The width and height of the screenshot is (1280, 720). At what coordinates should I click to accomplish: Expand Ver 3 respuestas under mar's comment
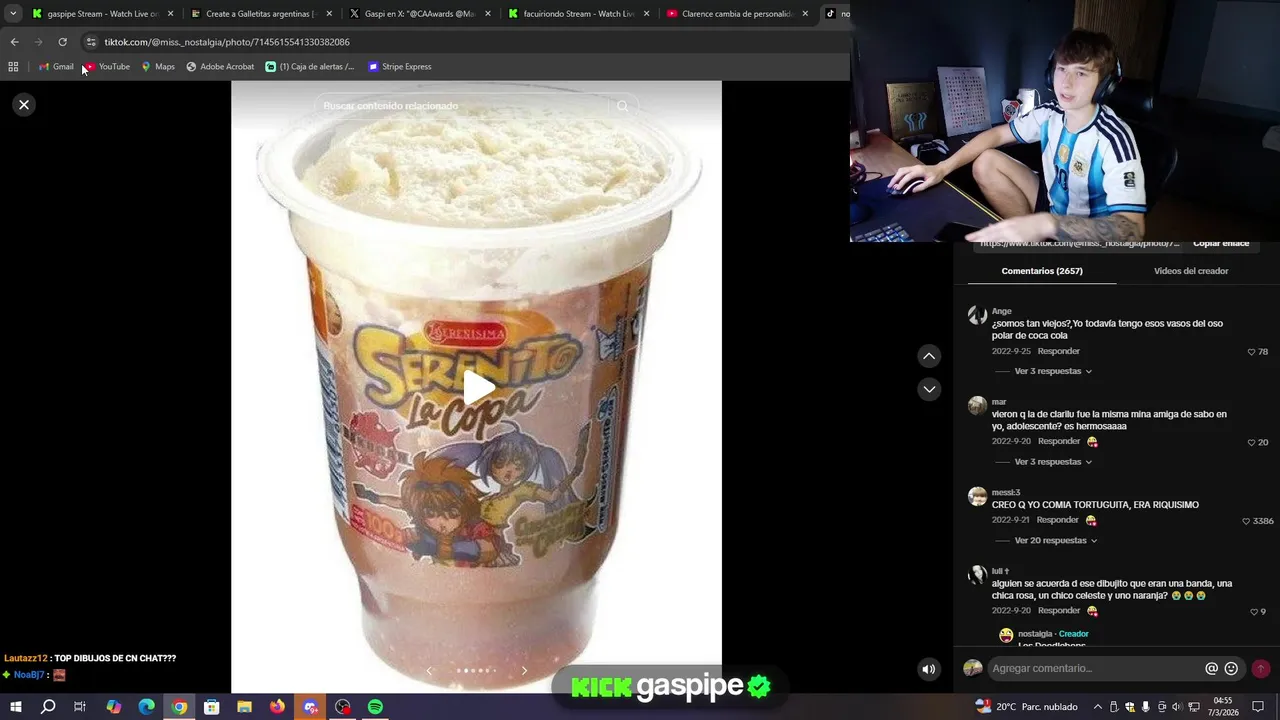1053,462
